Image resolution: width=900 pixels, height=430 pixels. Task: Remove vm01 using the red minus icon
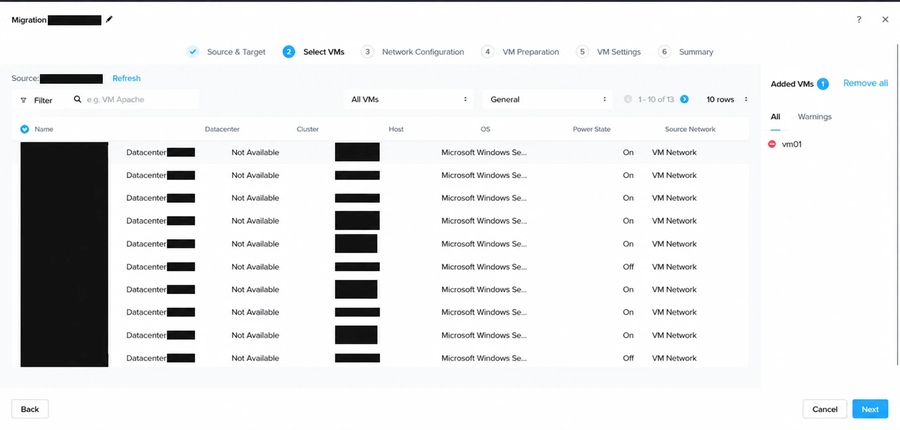772,144
